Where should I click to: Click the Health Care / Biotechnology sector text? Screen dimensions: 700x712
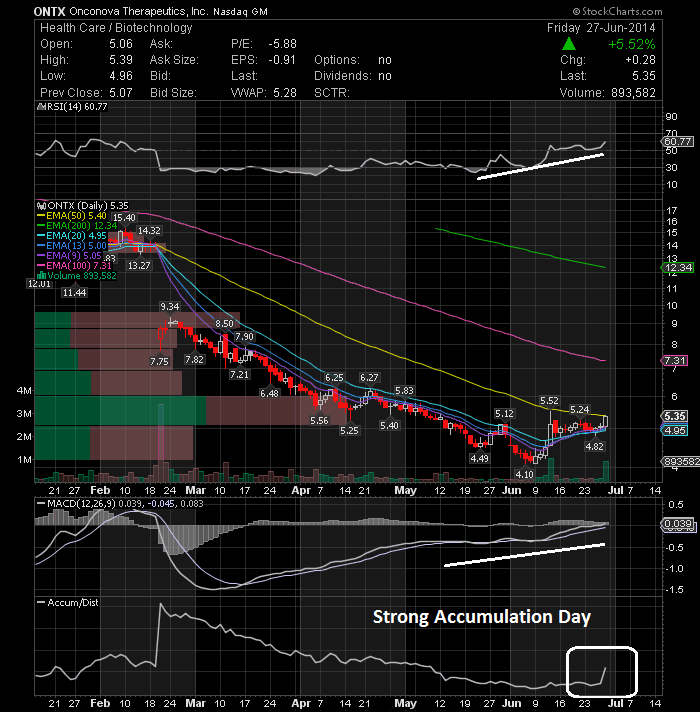pos(116,28)
